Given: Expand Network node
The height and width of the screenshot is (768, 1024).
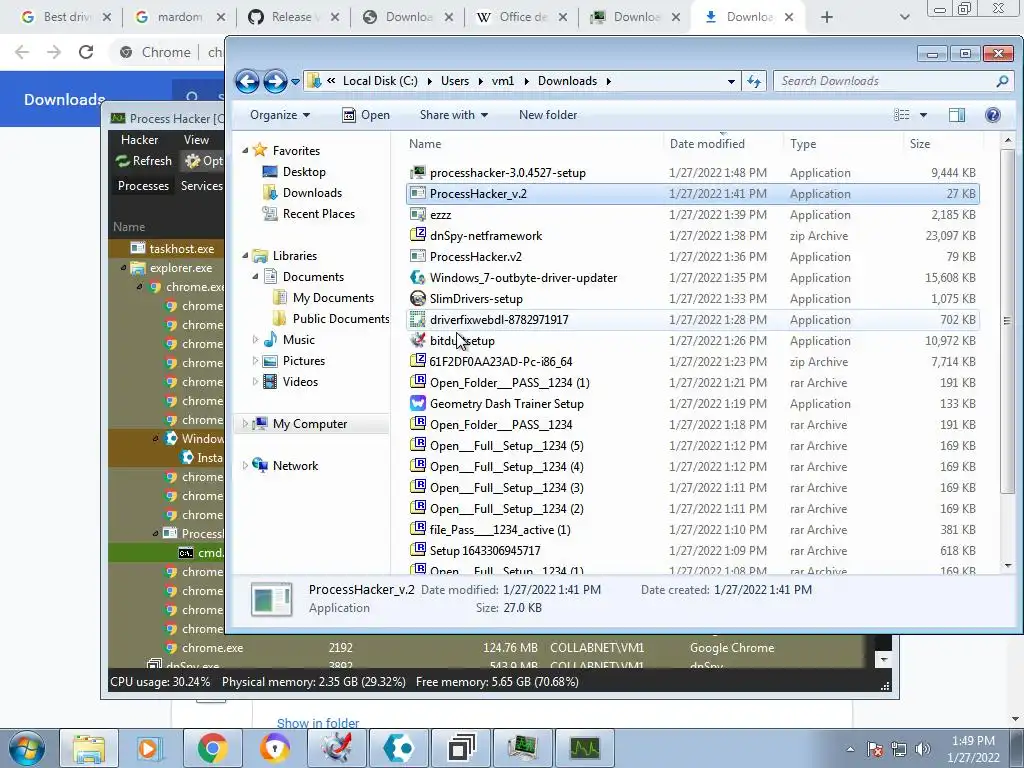Looking at the screenshot, I should (245, 466).
